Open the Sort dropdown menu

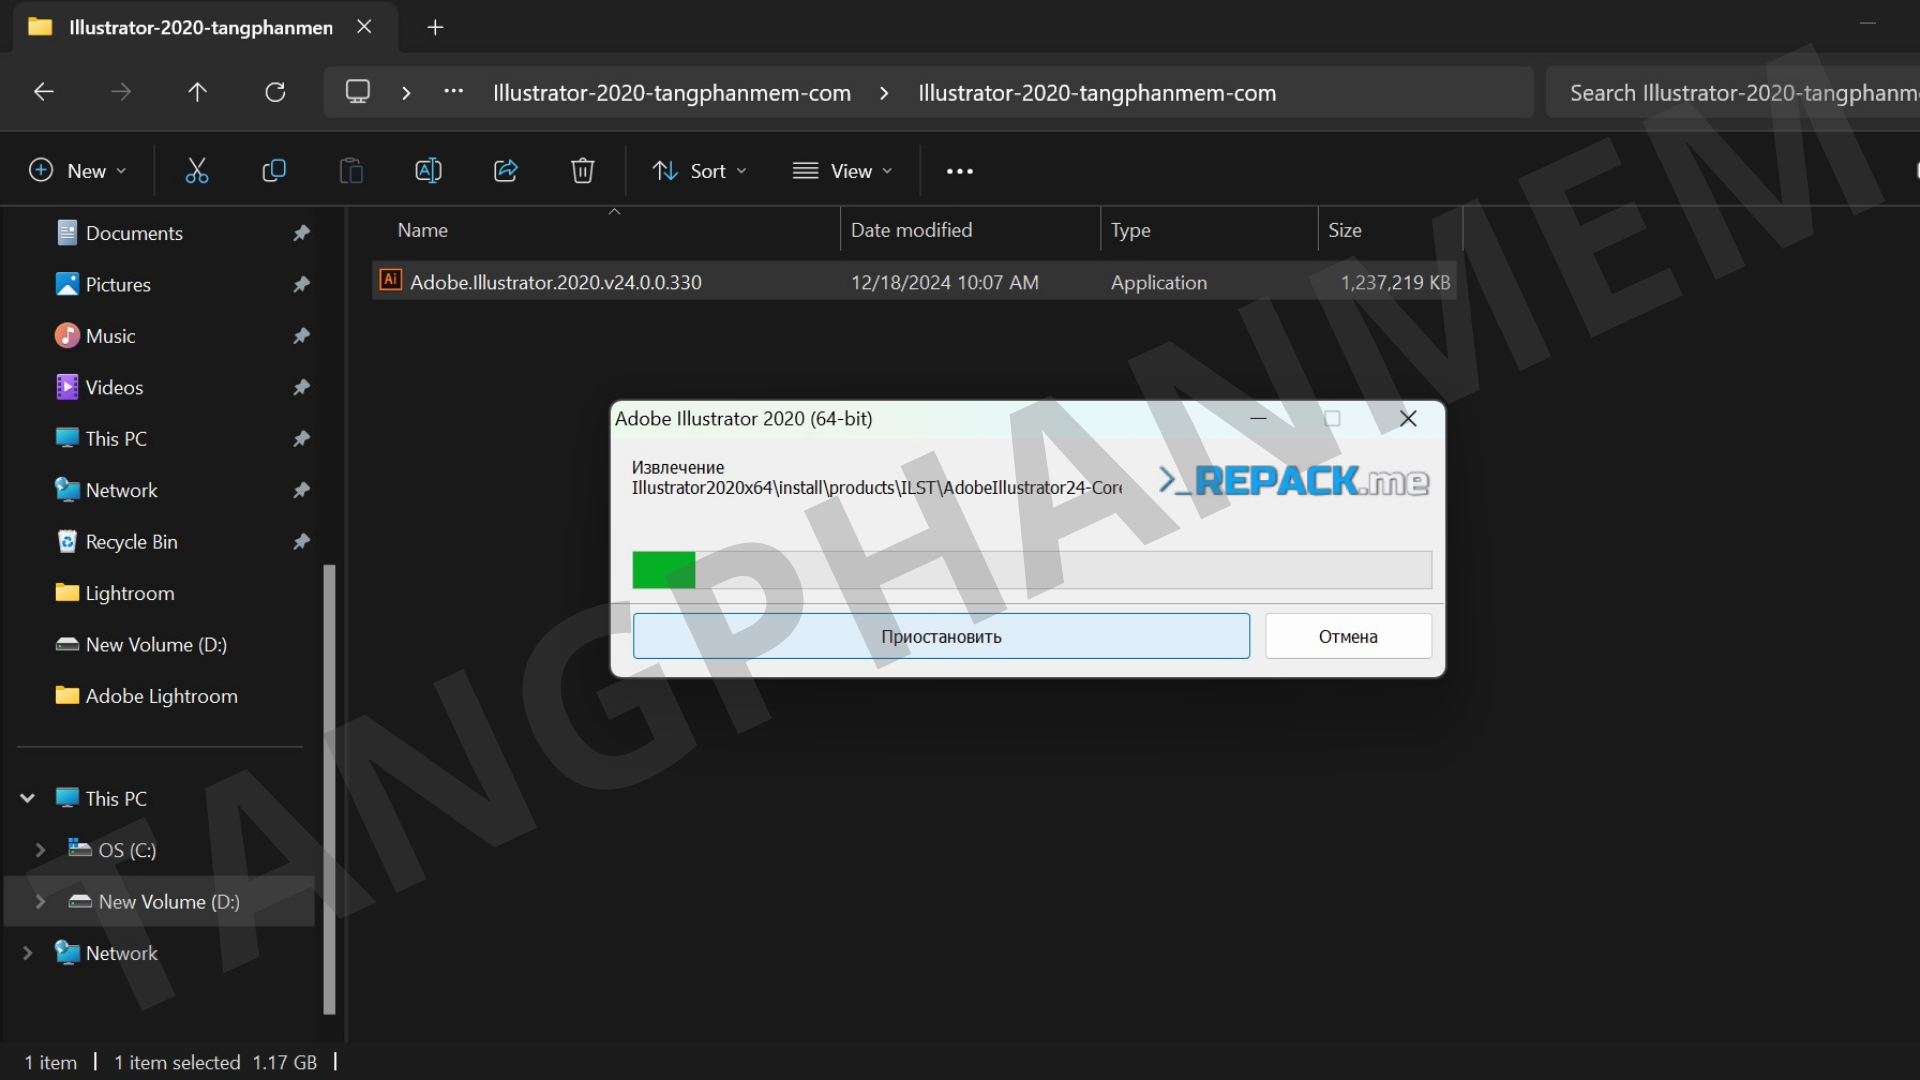[x=699, y=171]
